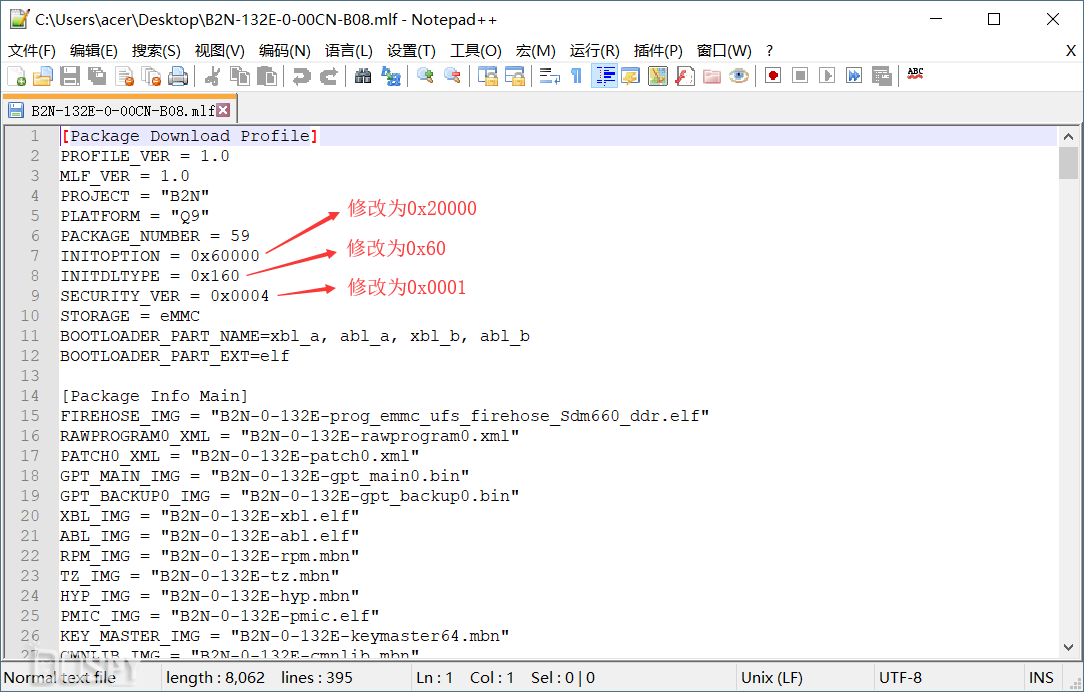
Task: Open Find with the binoculars icon
Action: [363, 76]
